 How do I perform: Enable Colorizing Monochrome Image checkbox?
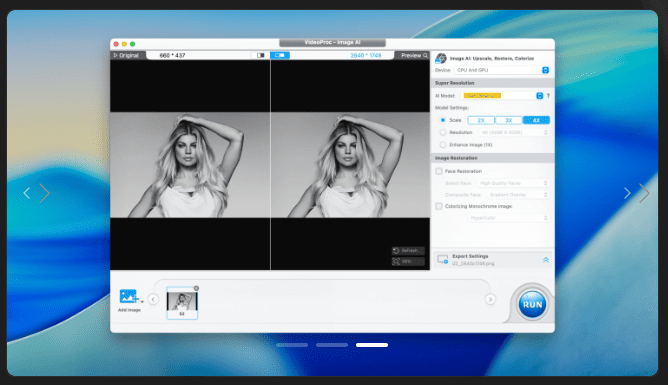point(439,206)
